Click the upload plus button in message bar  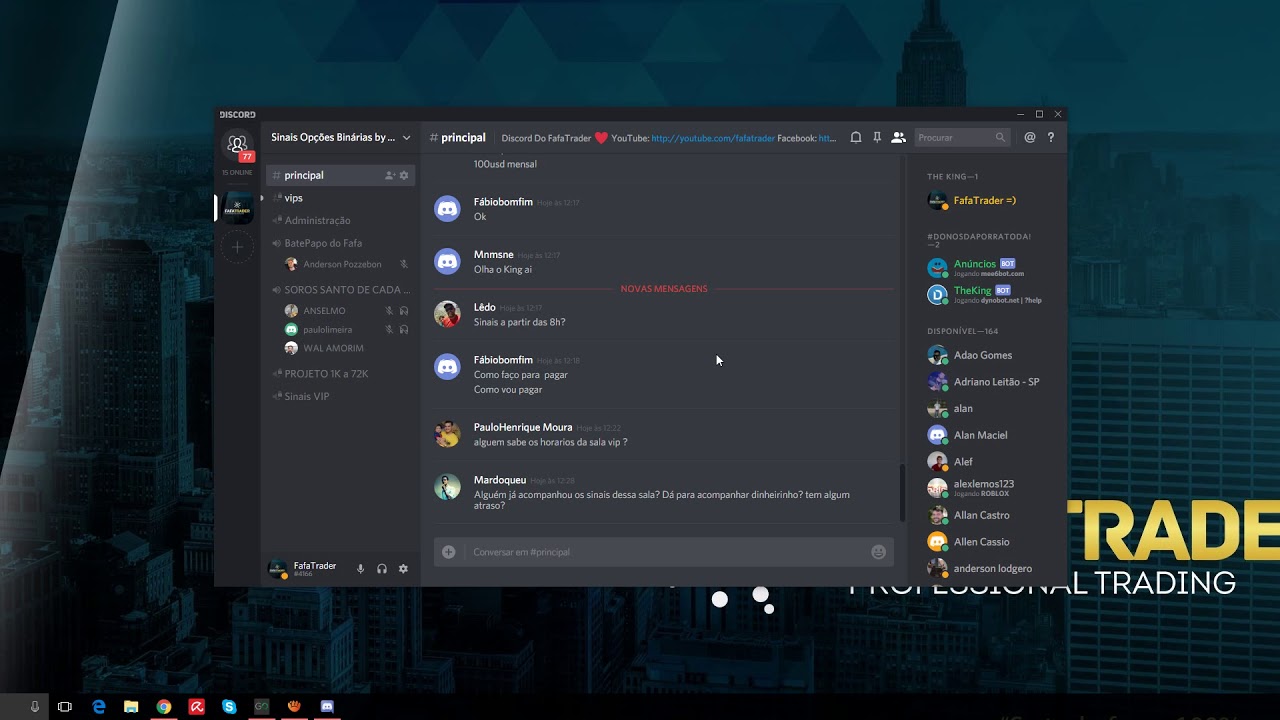coord(448,552)
